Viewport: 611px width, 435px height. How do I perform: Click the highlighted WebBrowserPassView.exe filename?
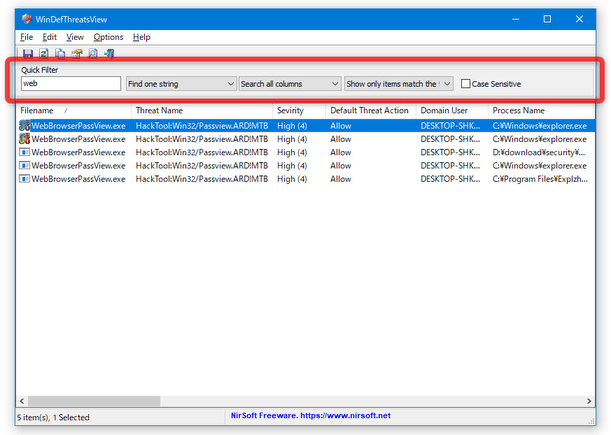pos(78,126)
